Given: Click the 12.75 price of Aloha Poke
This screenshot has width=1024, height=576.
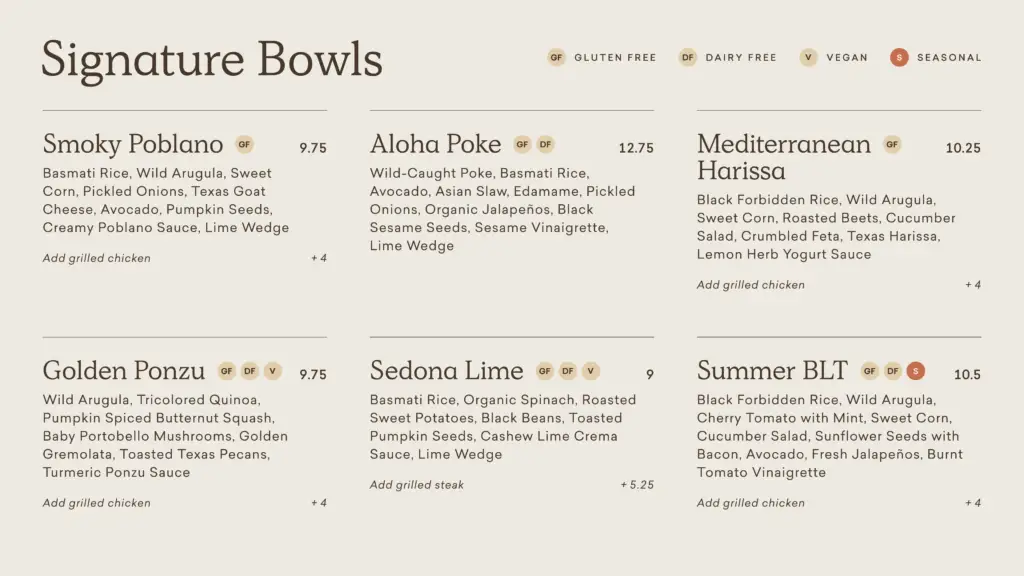Looking at the screenshot, I should tap(636, 148).
